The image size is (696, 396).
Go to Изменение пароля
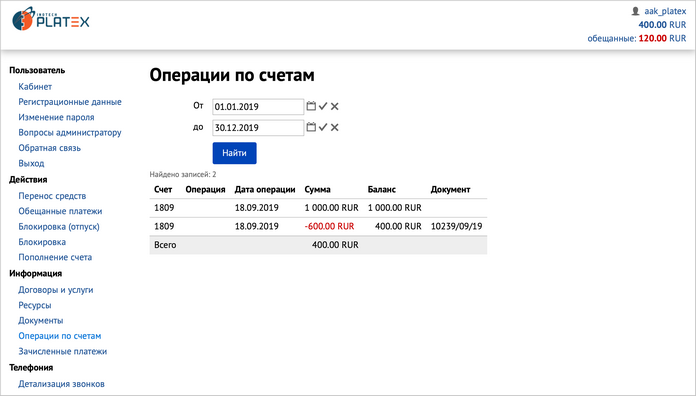coord(56,117)
